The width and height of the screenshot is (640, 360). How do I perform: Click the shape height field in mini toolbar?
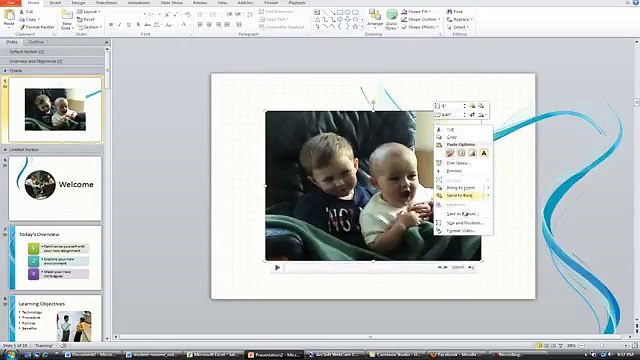pos(453,106)
